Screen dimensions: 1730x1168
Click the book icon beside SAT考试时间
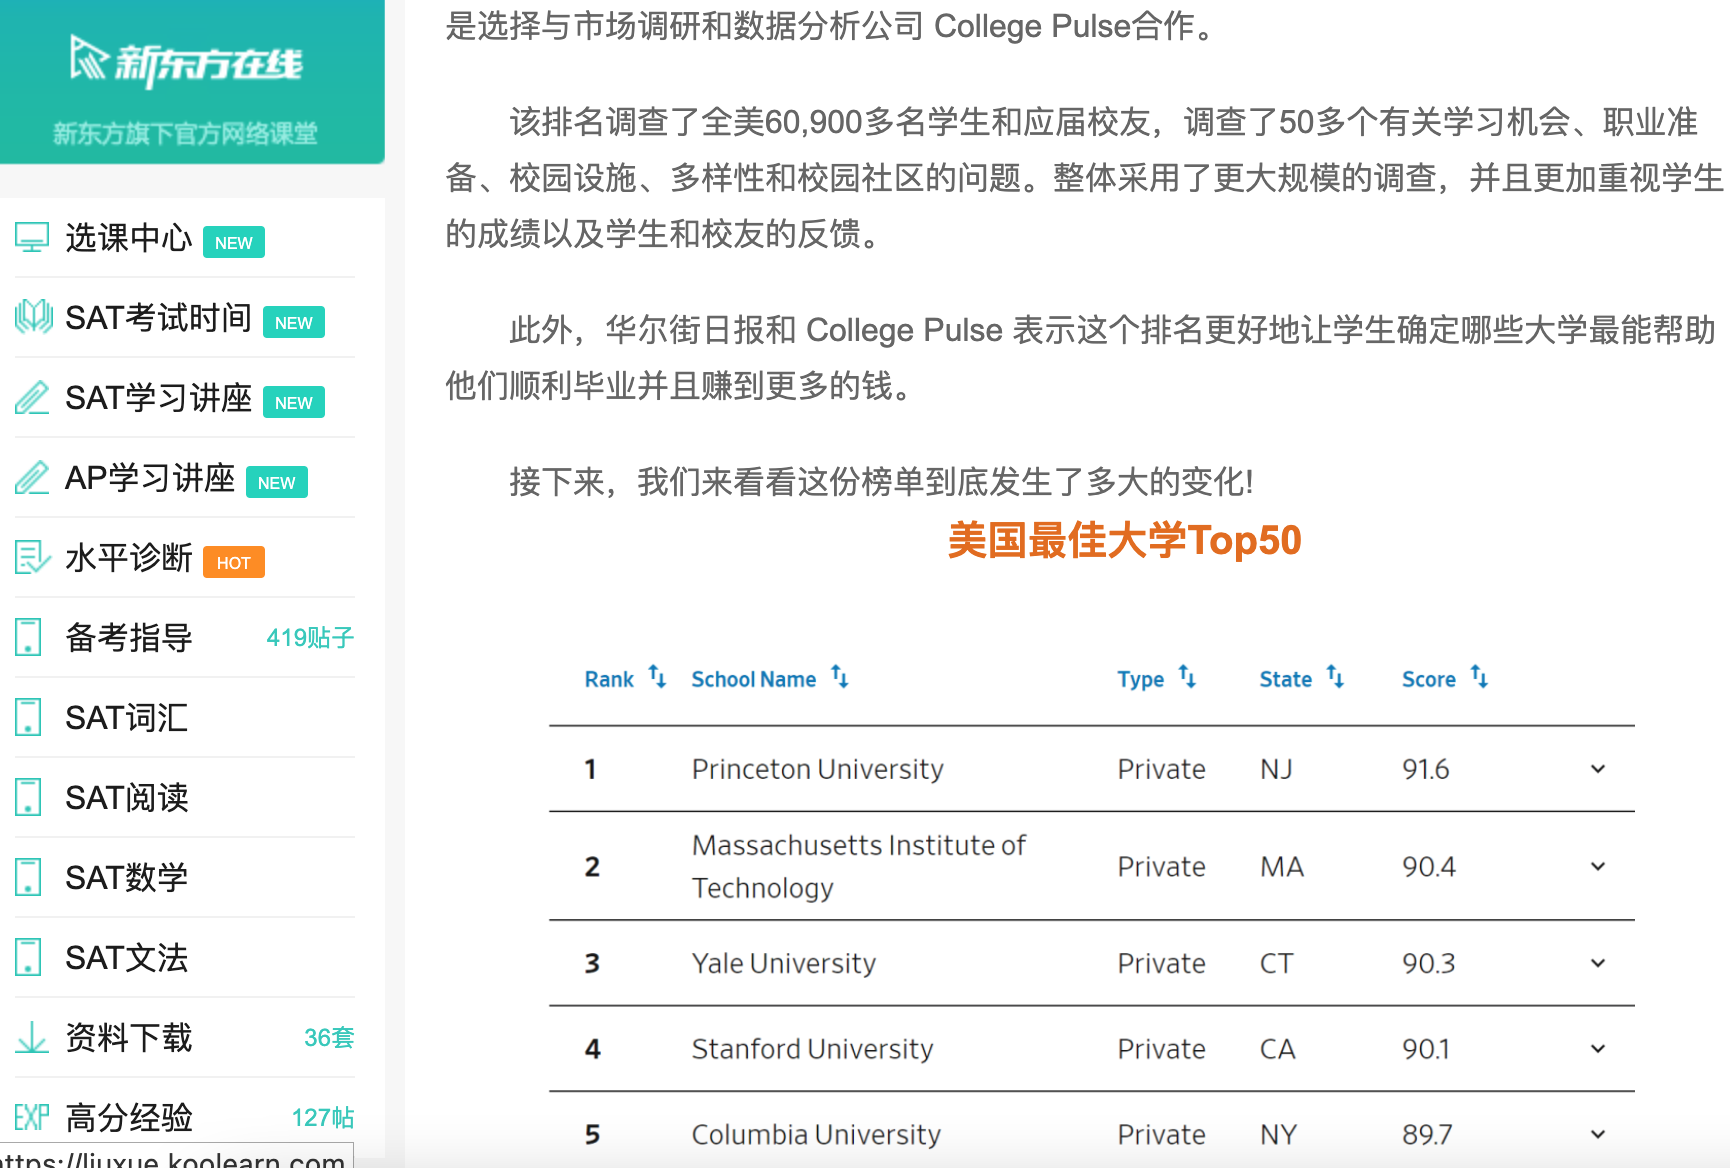click(33, 317)
